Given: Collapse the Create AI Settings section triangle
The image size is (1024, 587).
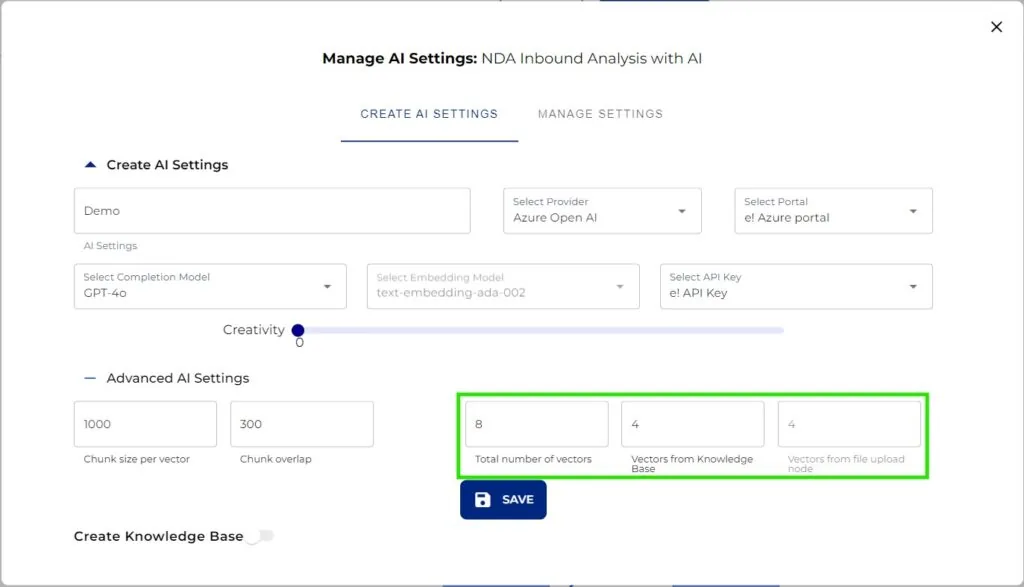Looking at the screenshot, I should coord(90,165).
